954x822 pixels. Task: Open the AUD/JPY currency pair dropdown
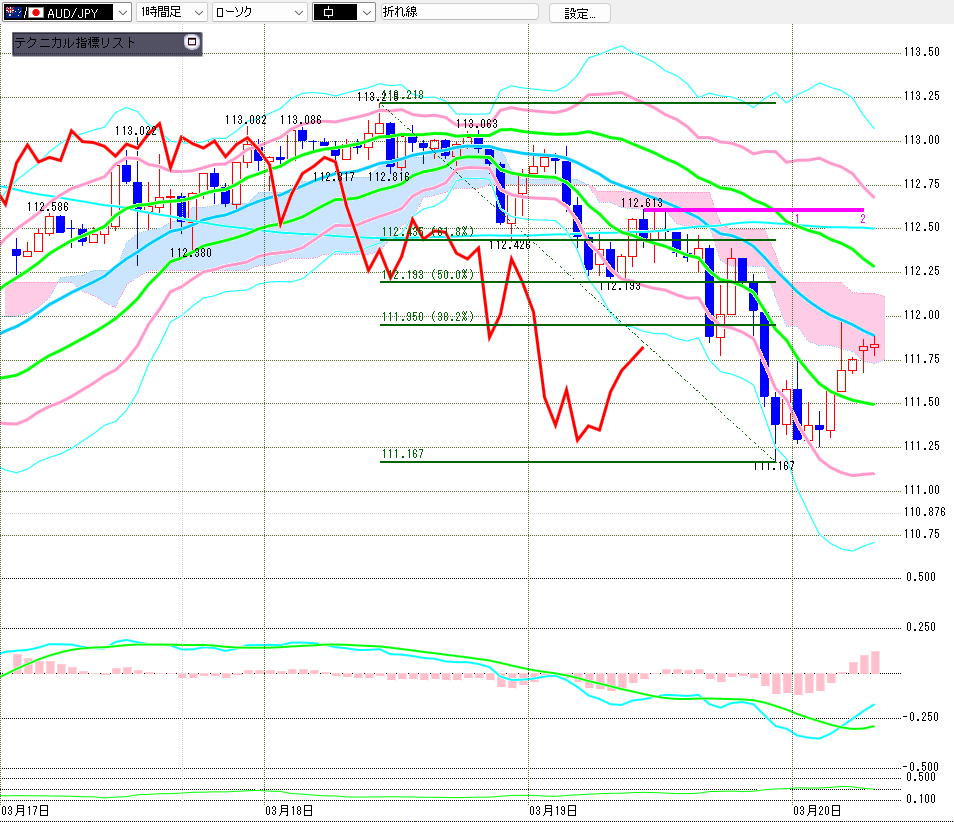click(x=122, y=13)
